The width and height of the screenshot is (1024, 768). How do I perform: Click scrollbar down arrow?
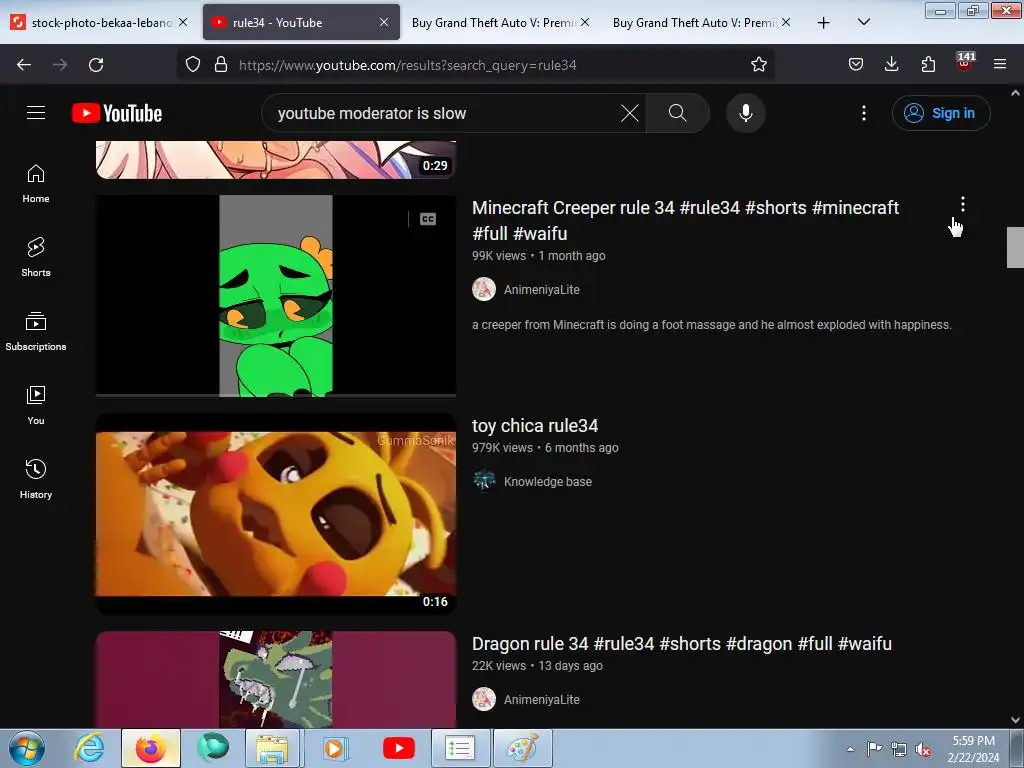[x=1015, y=720]
